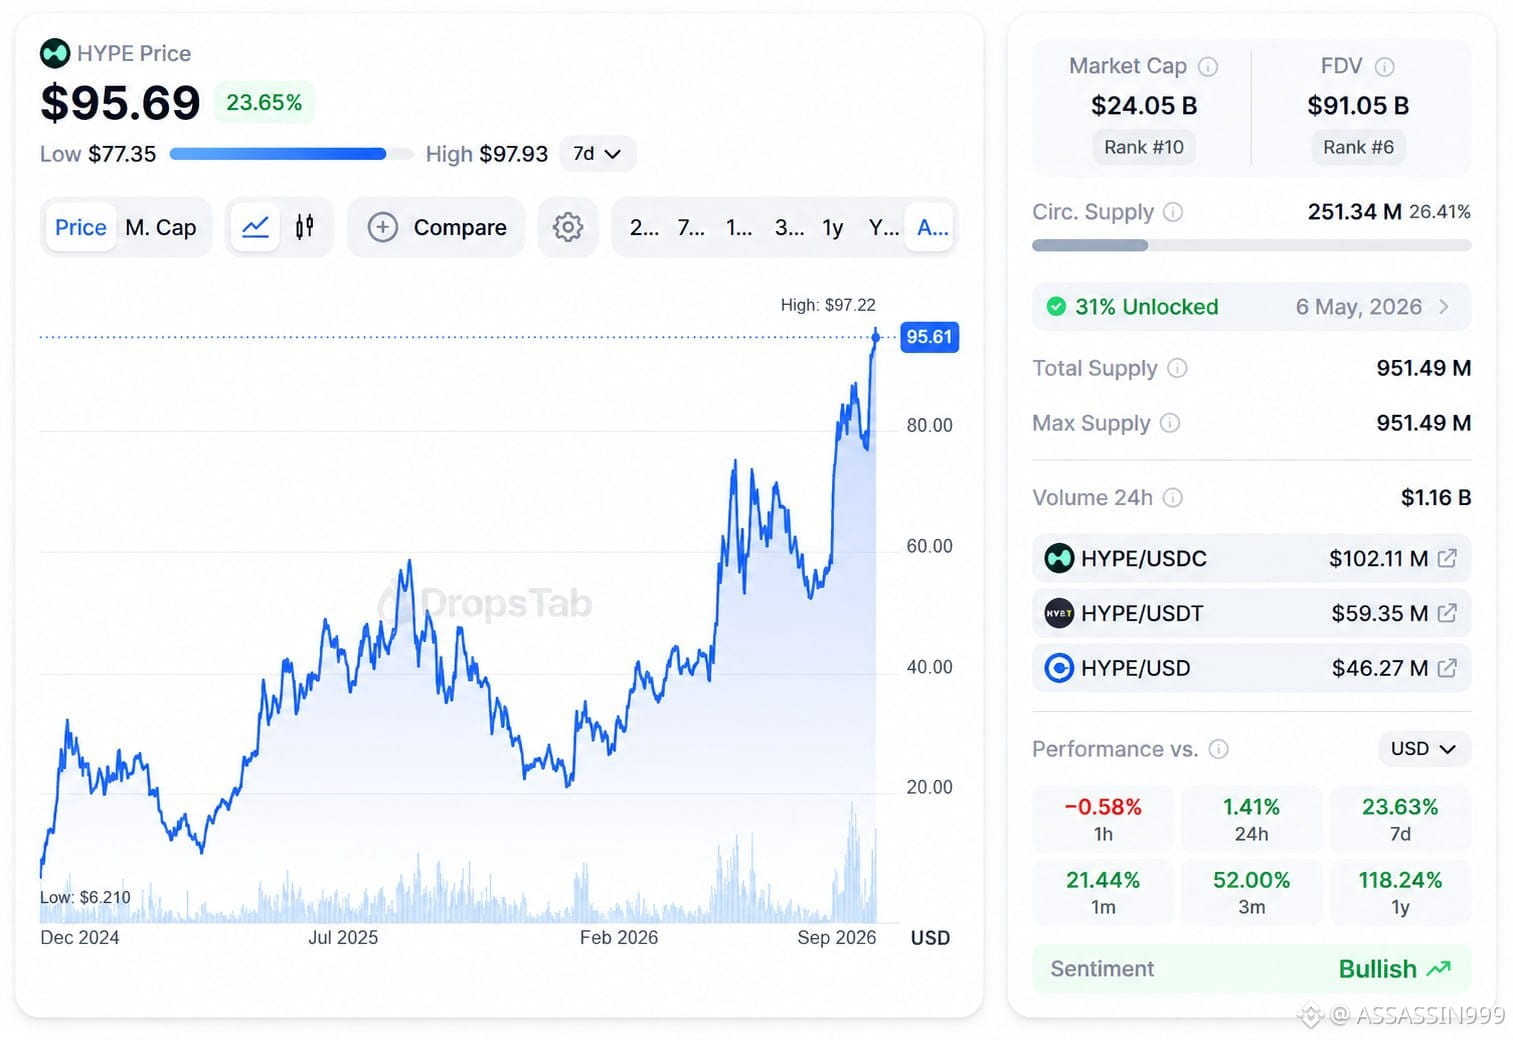Click FDV info icon

(1384, 67)
